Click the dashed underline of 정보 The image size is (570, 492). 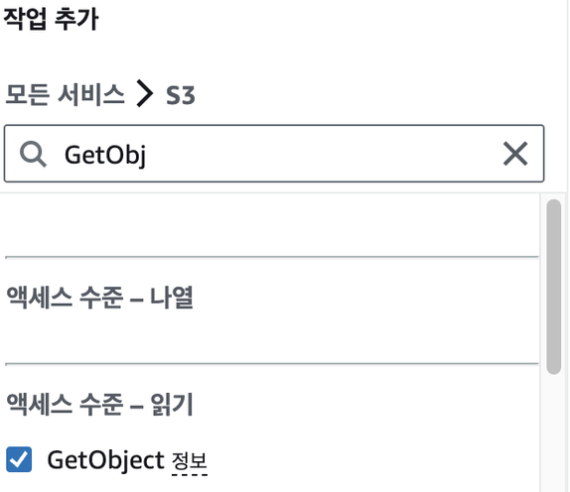tap(189, 474)
